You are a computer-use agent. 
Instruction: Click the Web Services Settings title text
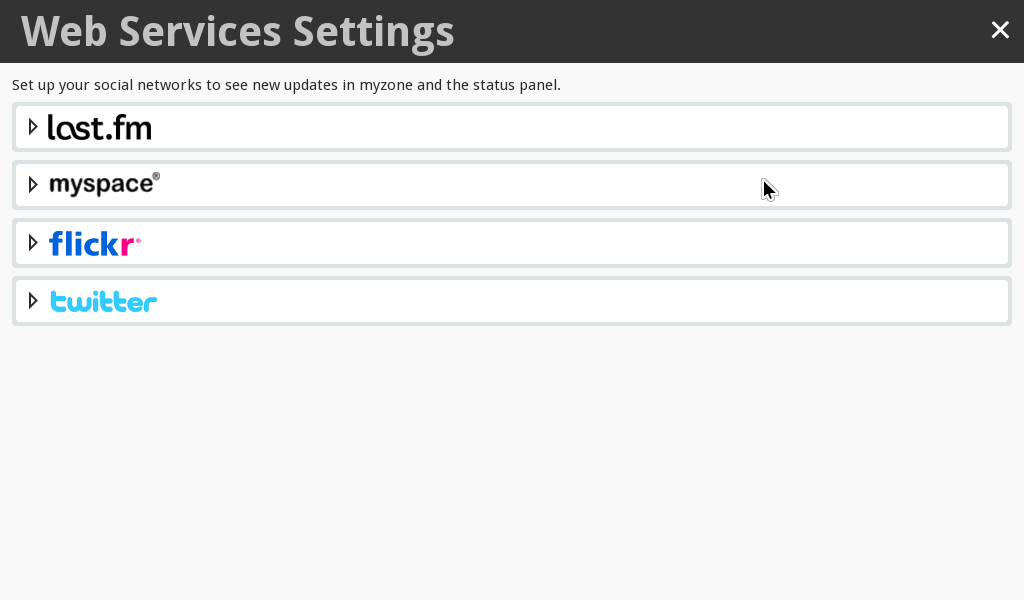coord(238,31)
